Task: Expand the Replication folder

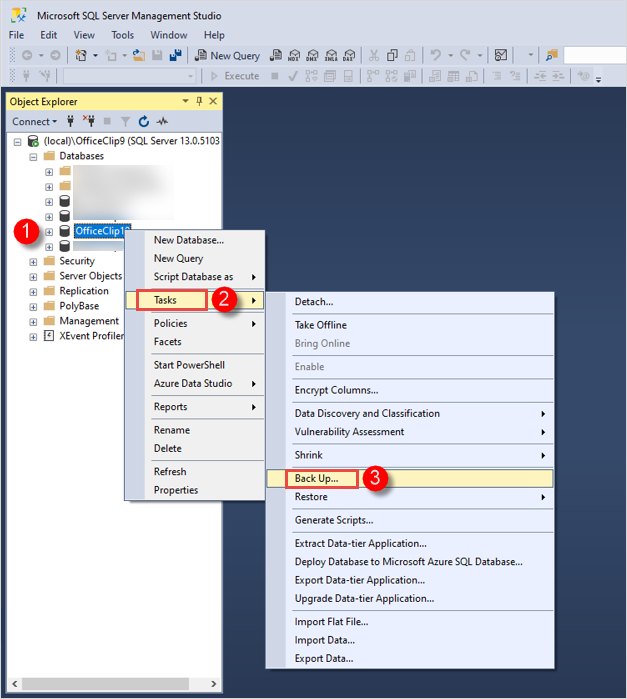Action: pos(33,292)
